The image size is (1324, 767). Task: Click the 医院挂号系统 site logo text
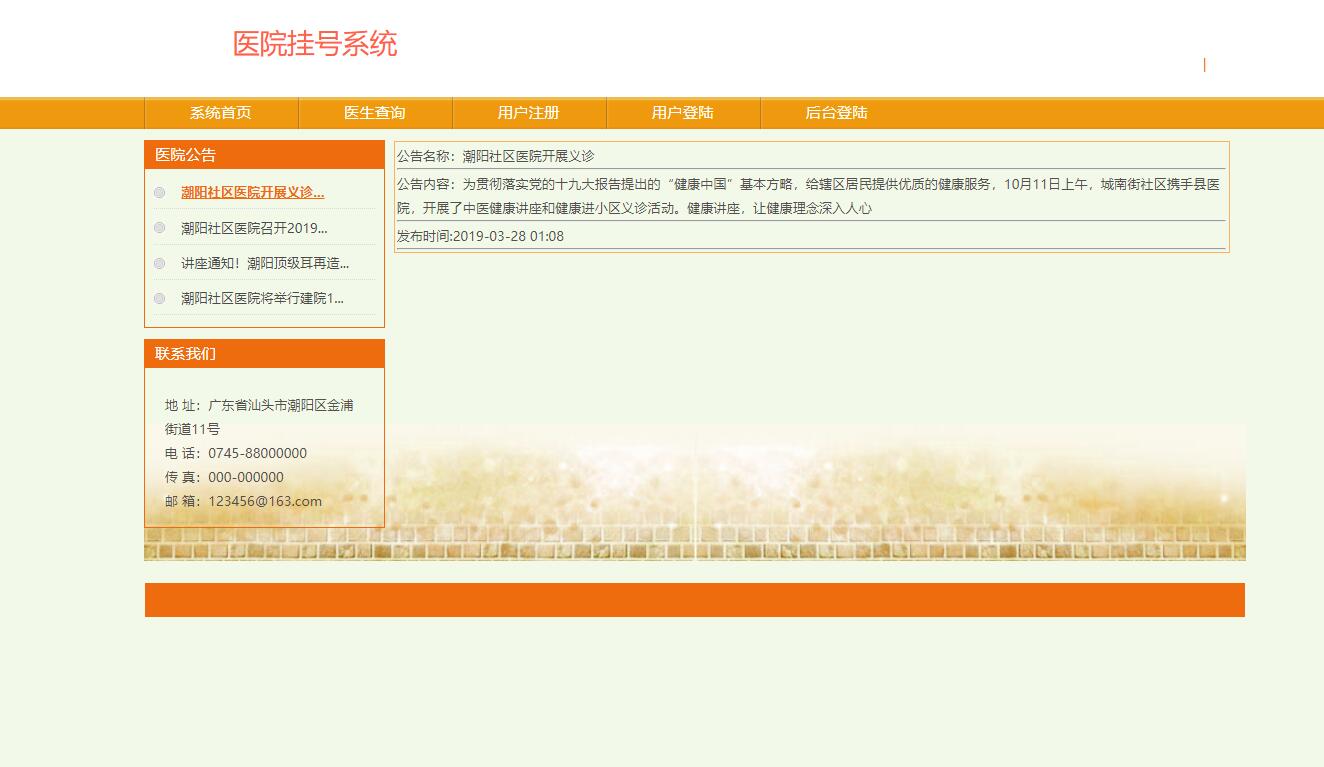[x=314, y=44]
